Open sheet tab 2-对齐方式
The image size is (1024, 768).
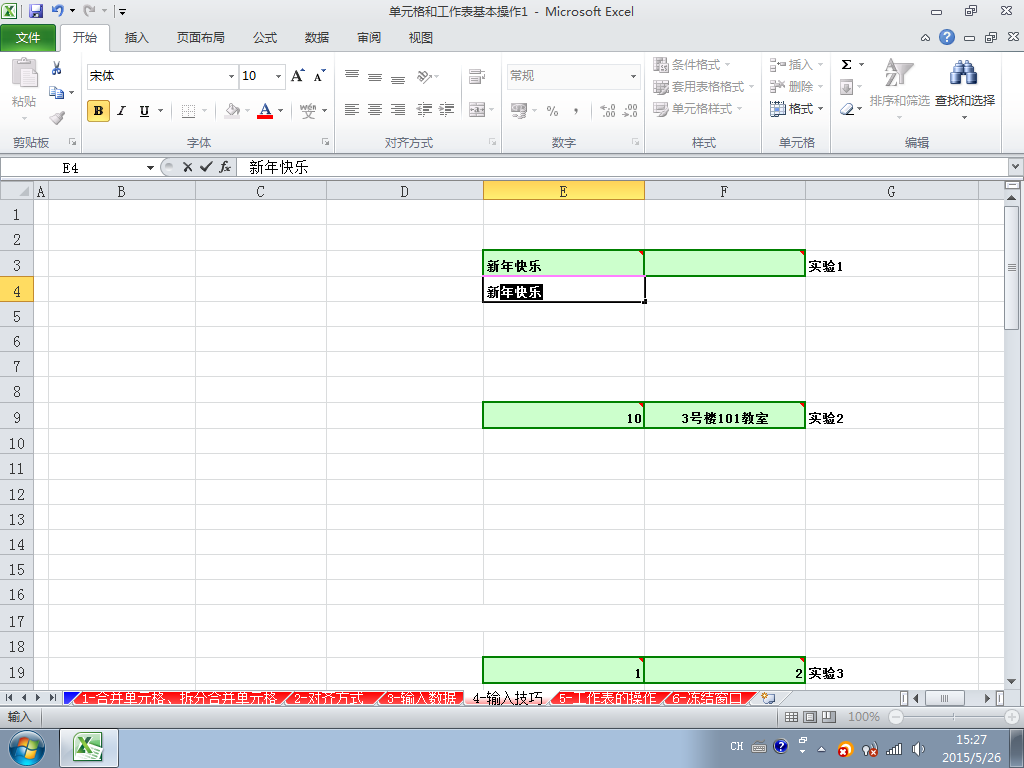[329, 698]
